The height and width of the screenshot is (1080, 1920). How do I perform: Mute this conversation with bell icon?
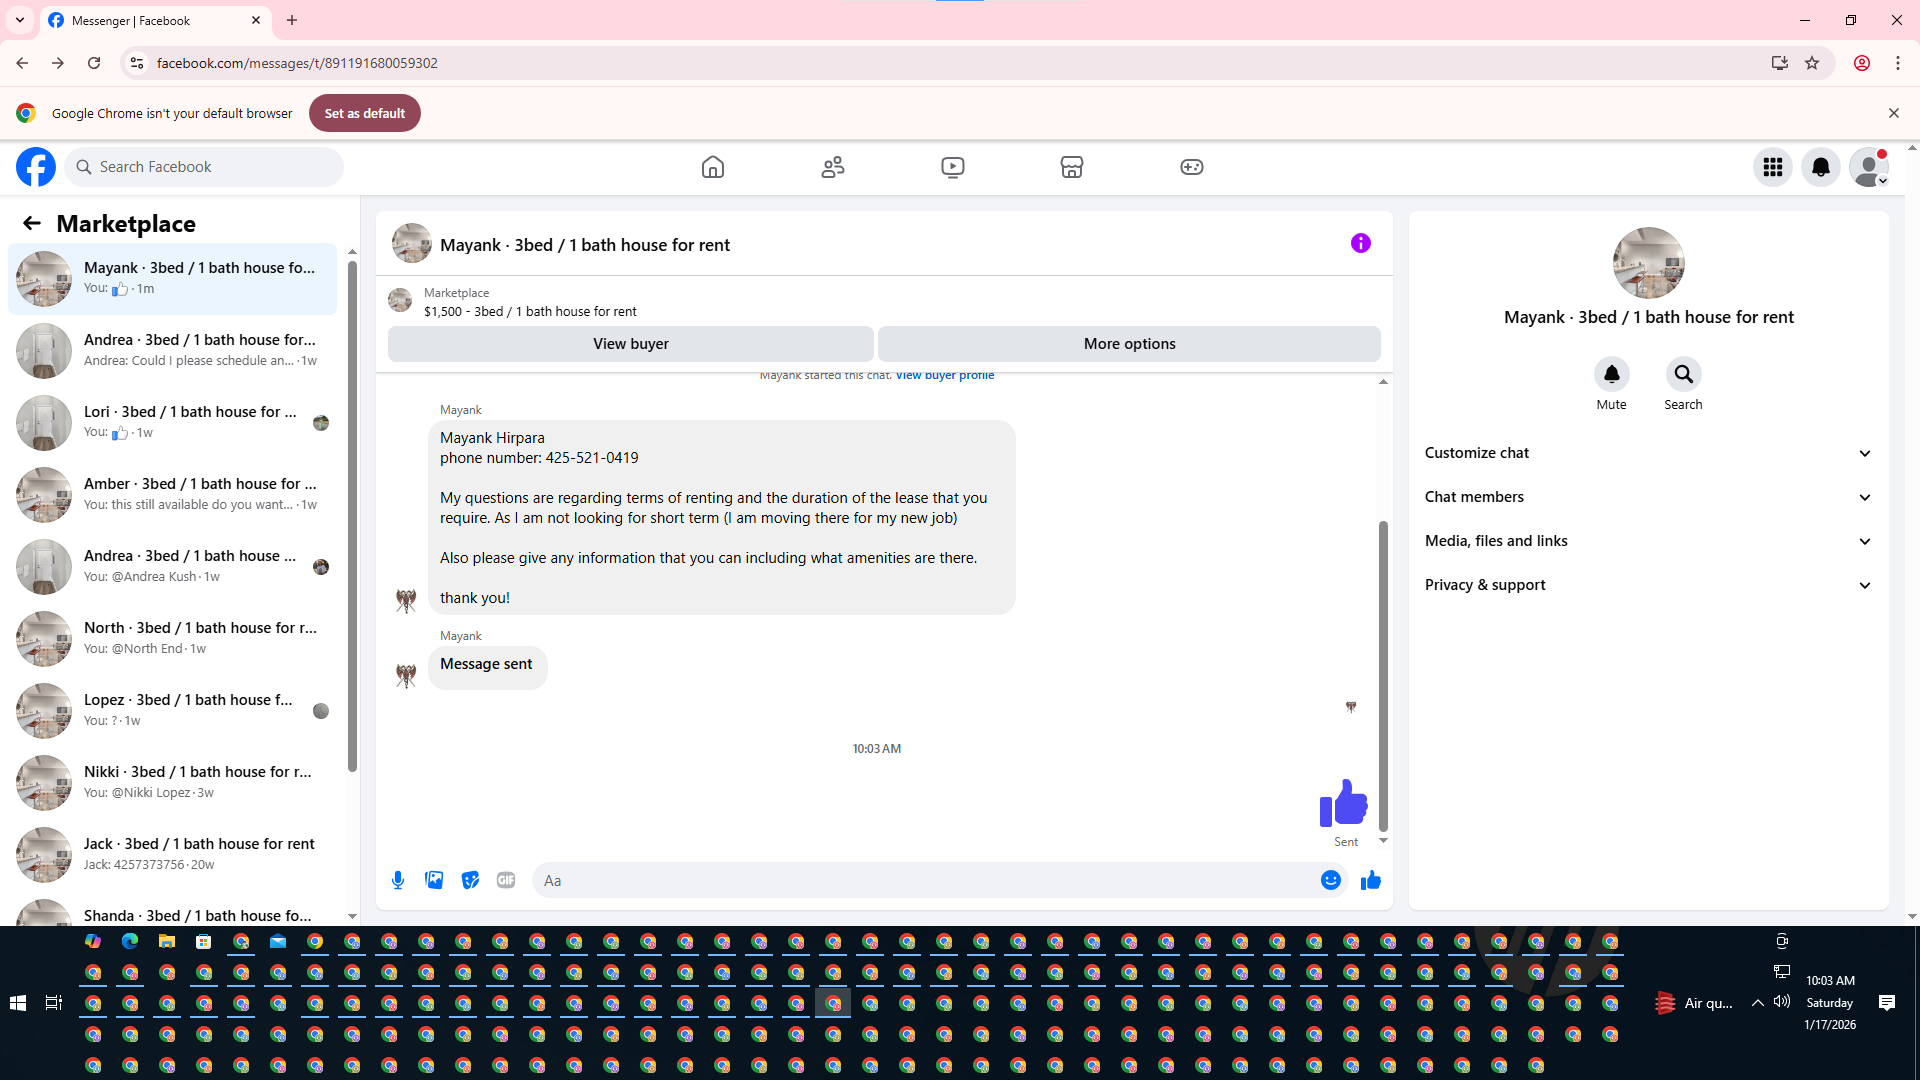(1611, 374)
